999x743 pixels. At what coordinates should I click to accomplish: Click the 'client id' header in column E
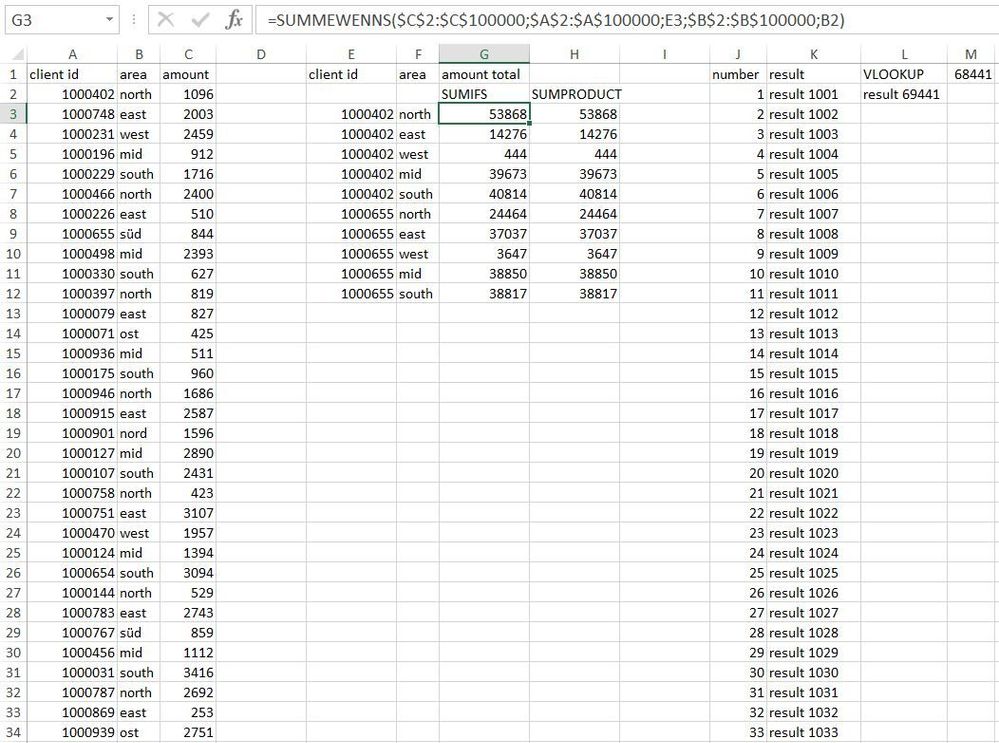click(351, 74)
